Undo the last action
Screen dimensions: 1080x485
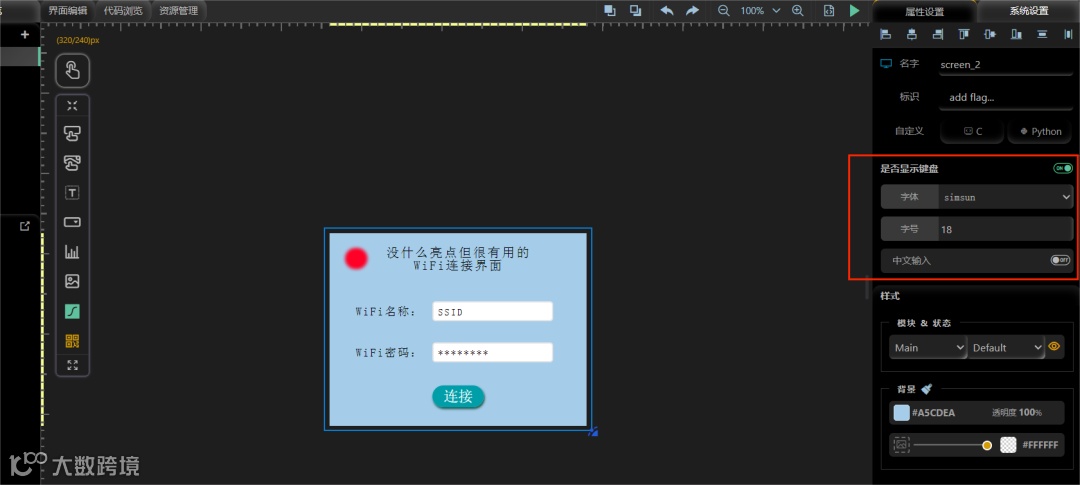[x=667, y=10]
